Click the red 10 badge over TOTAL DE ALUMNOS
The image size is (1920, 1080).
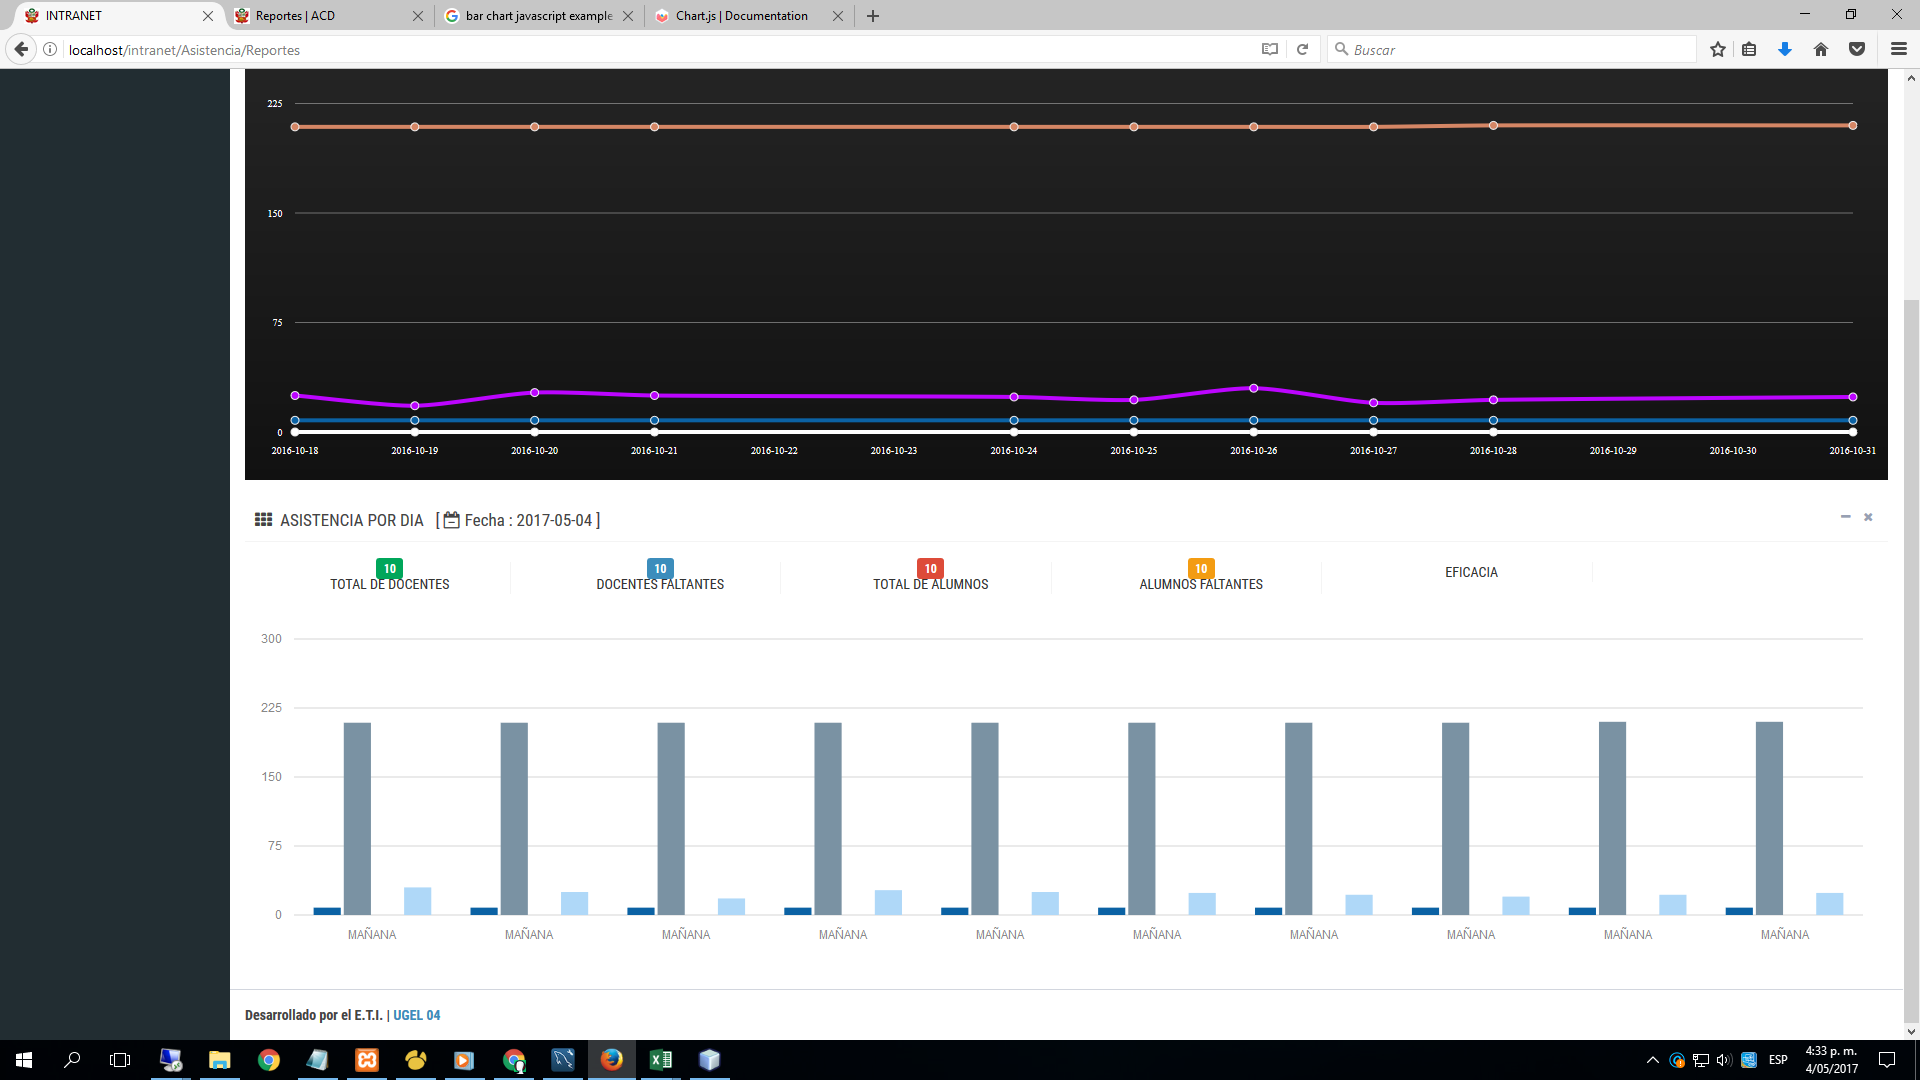(930, 568)
